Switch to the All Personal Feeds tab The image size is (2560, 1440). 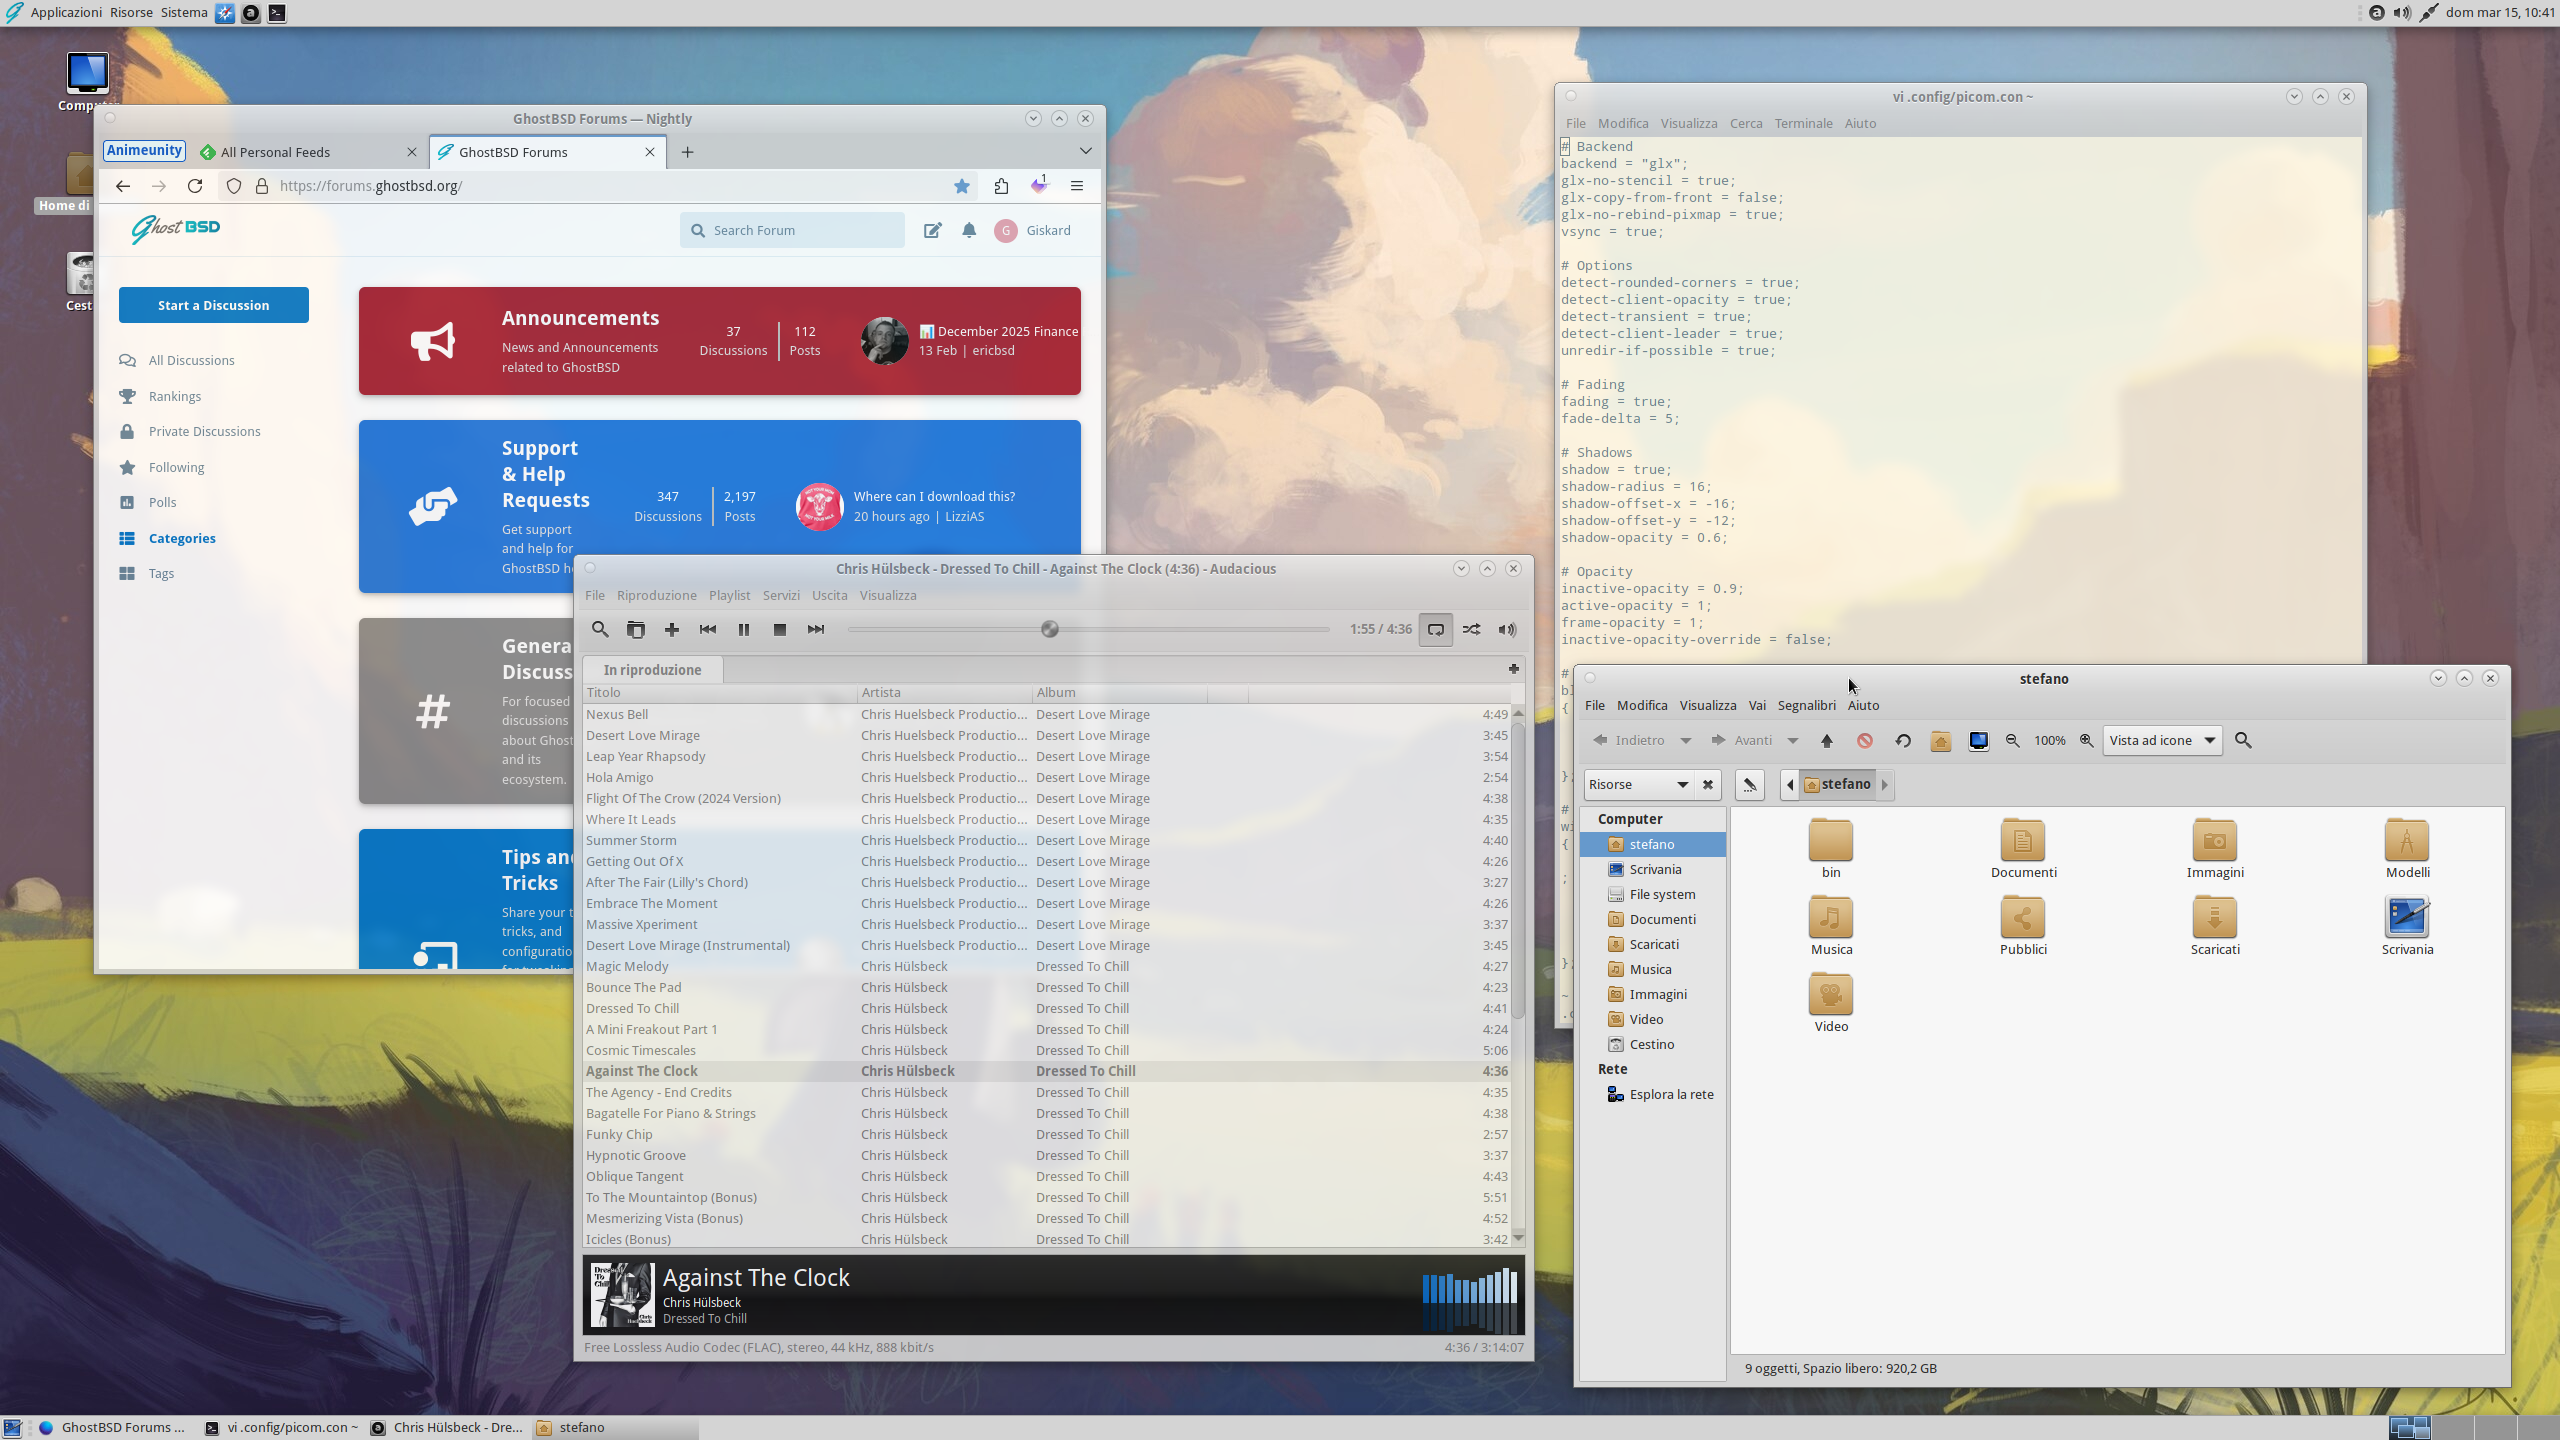(x=308, y=152)
